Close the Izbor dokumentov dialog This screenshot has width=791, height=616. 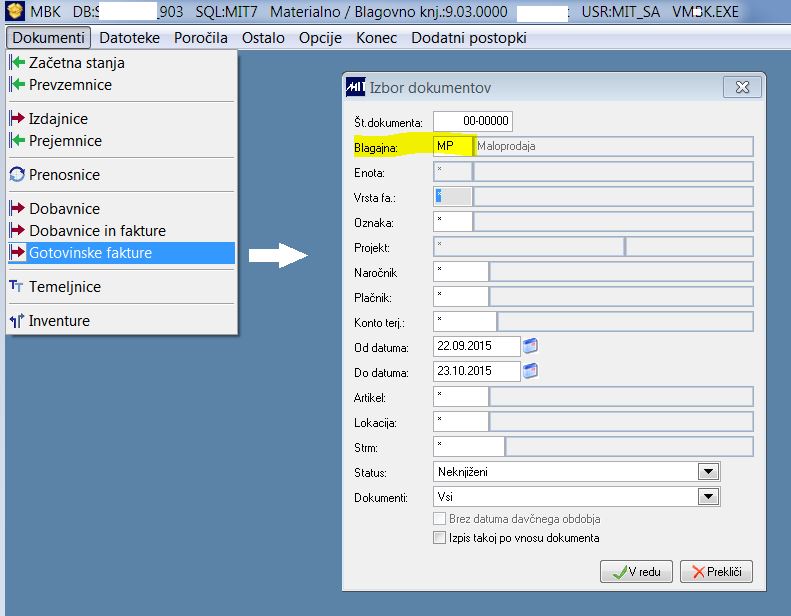[x=742, y=87]
